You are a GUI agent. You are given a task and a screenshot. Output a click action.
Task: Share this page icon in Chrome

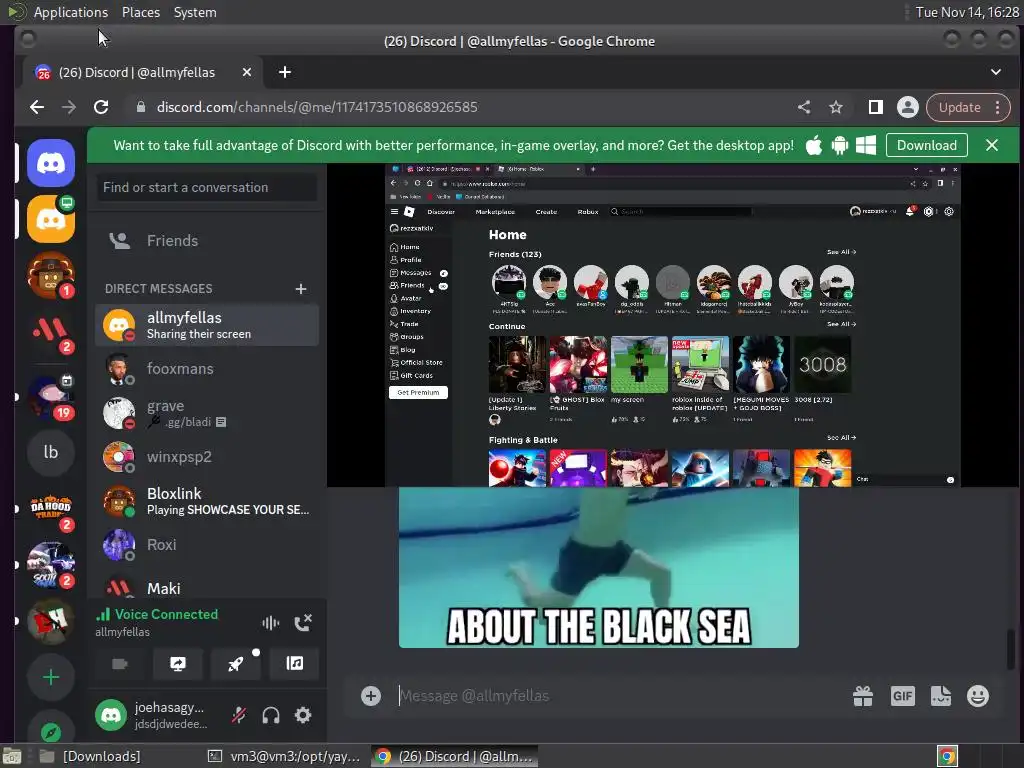point(804,108)
